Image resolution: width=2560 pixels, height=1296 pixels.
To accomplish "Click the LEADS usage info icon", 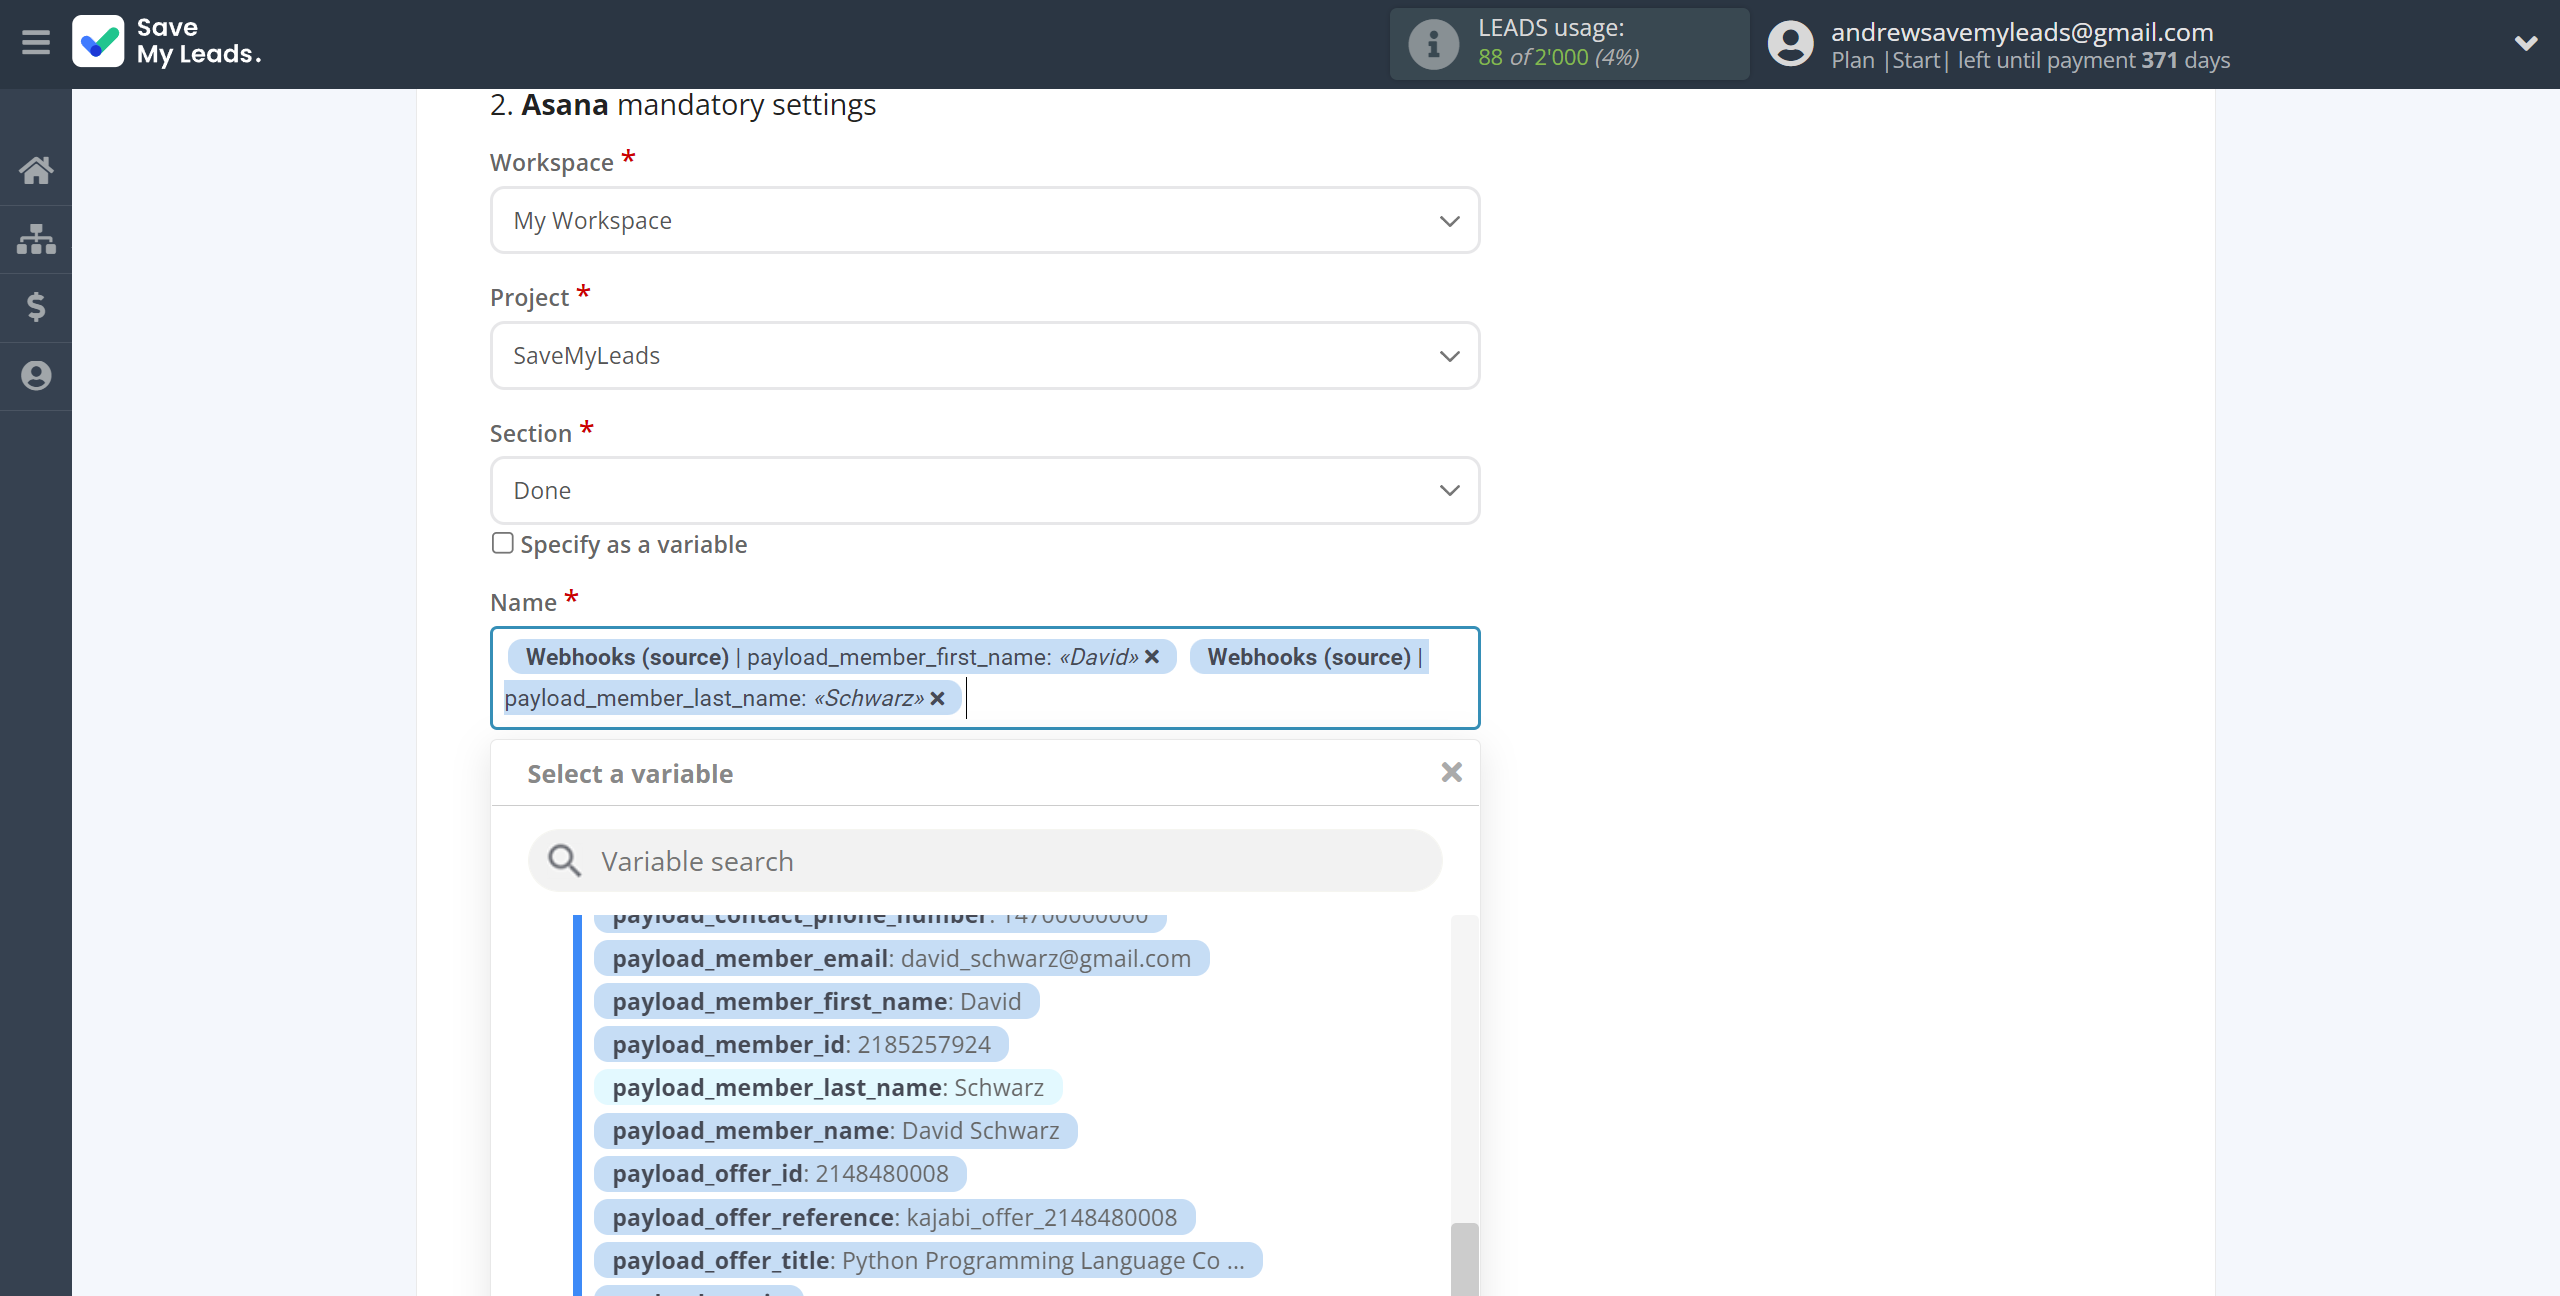I will 1433,44.
